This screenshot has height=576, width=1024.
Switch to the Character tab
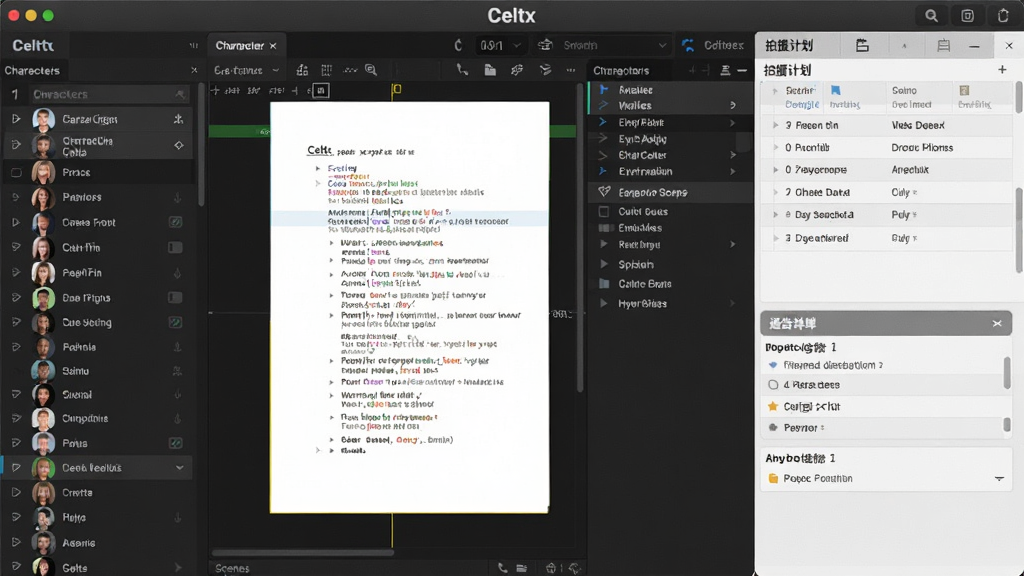pyautogui.click(x=240, y=46)
